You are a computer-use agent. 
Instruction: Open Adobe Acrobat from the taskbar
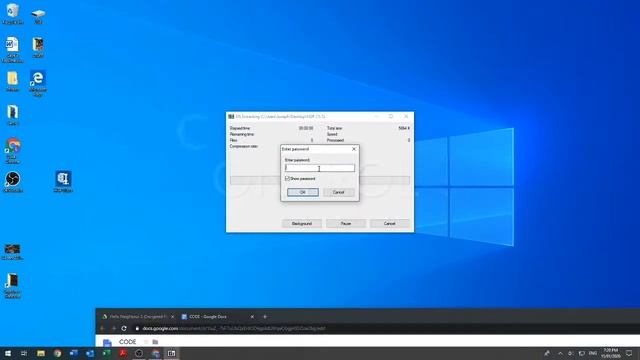click(x=123, y=353)
